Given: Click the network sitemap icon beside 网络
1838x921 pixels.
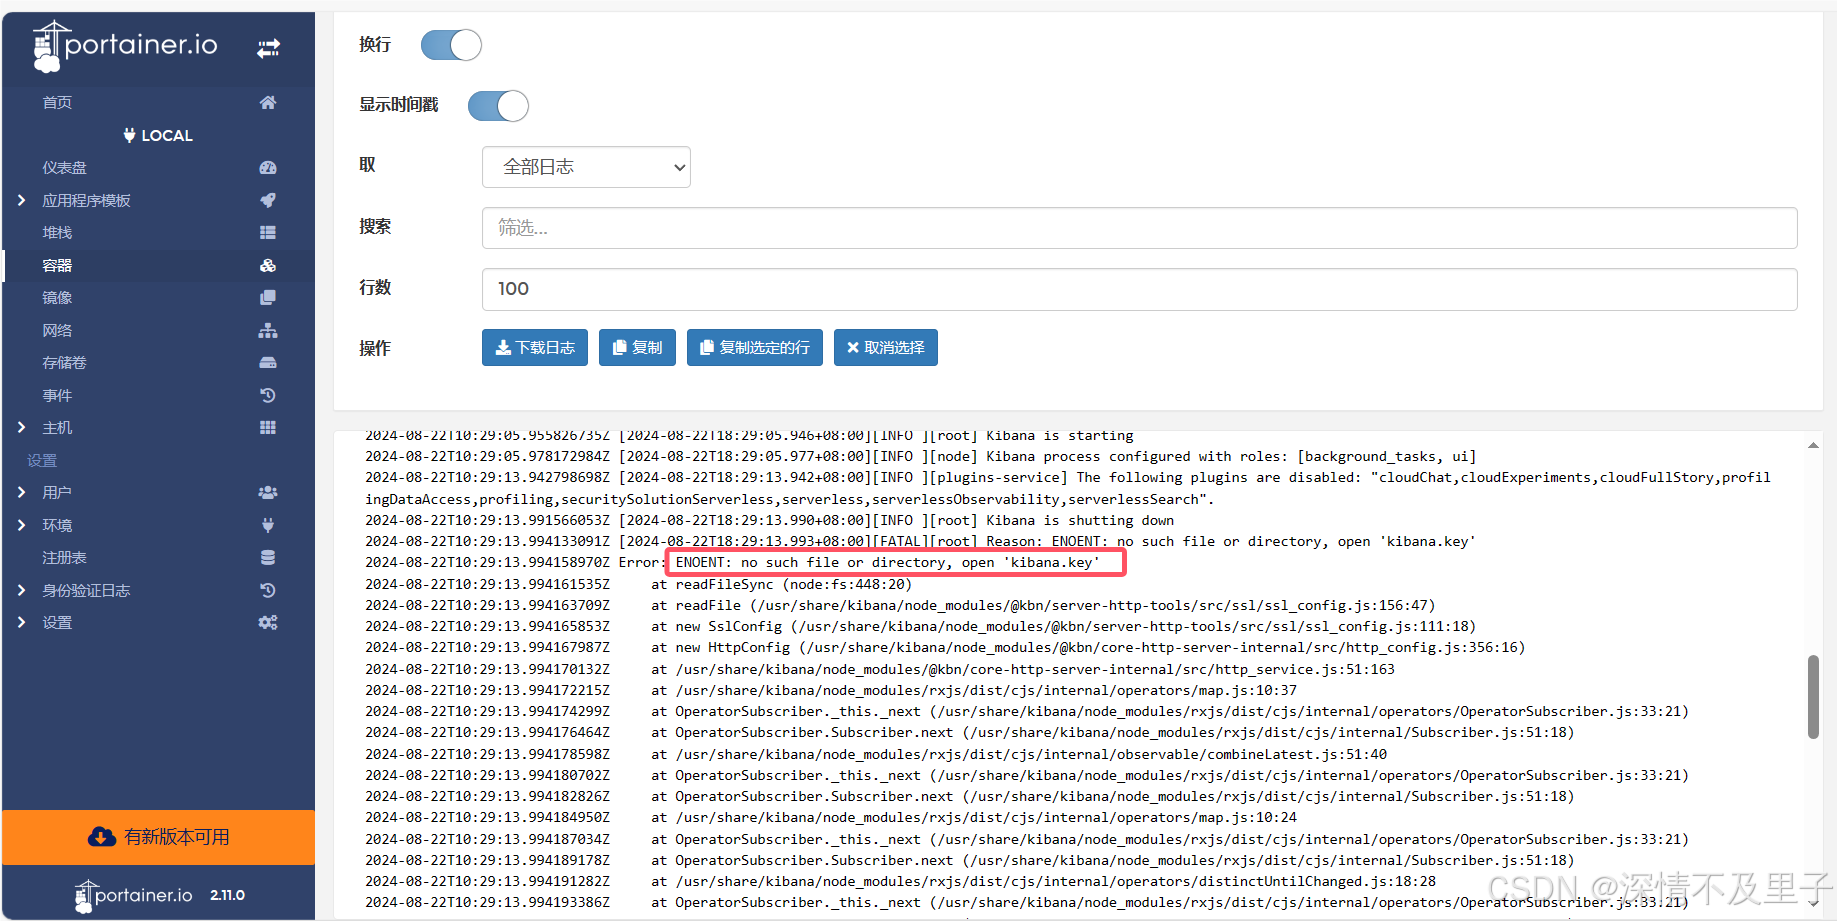Looking at the screenshot, I should point(268,330).
